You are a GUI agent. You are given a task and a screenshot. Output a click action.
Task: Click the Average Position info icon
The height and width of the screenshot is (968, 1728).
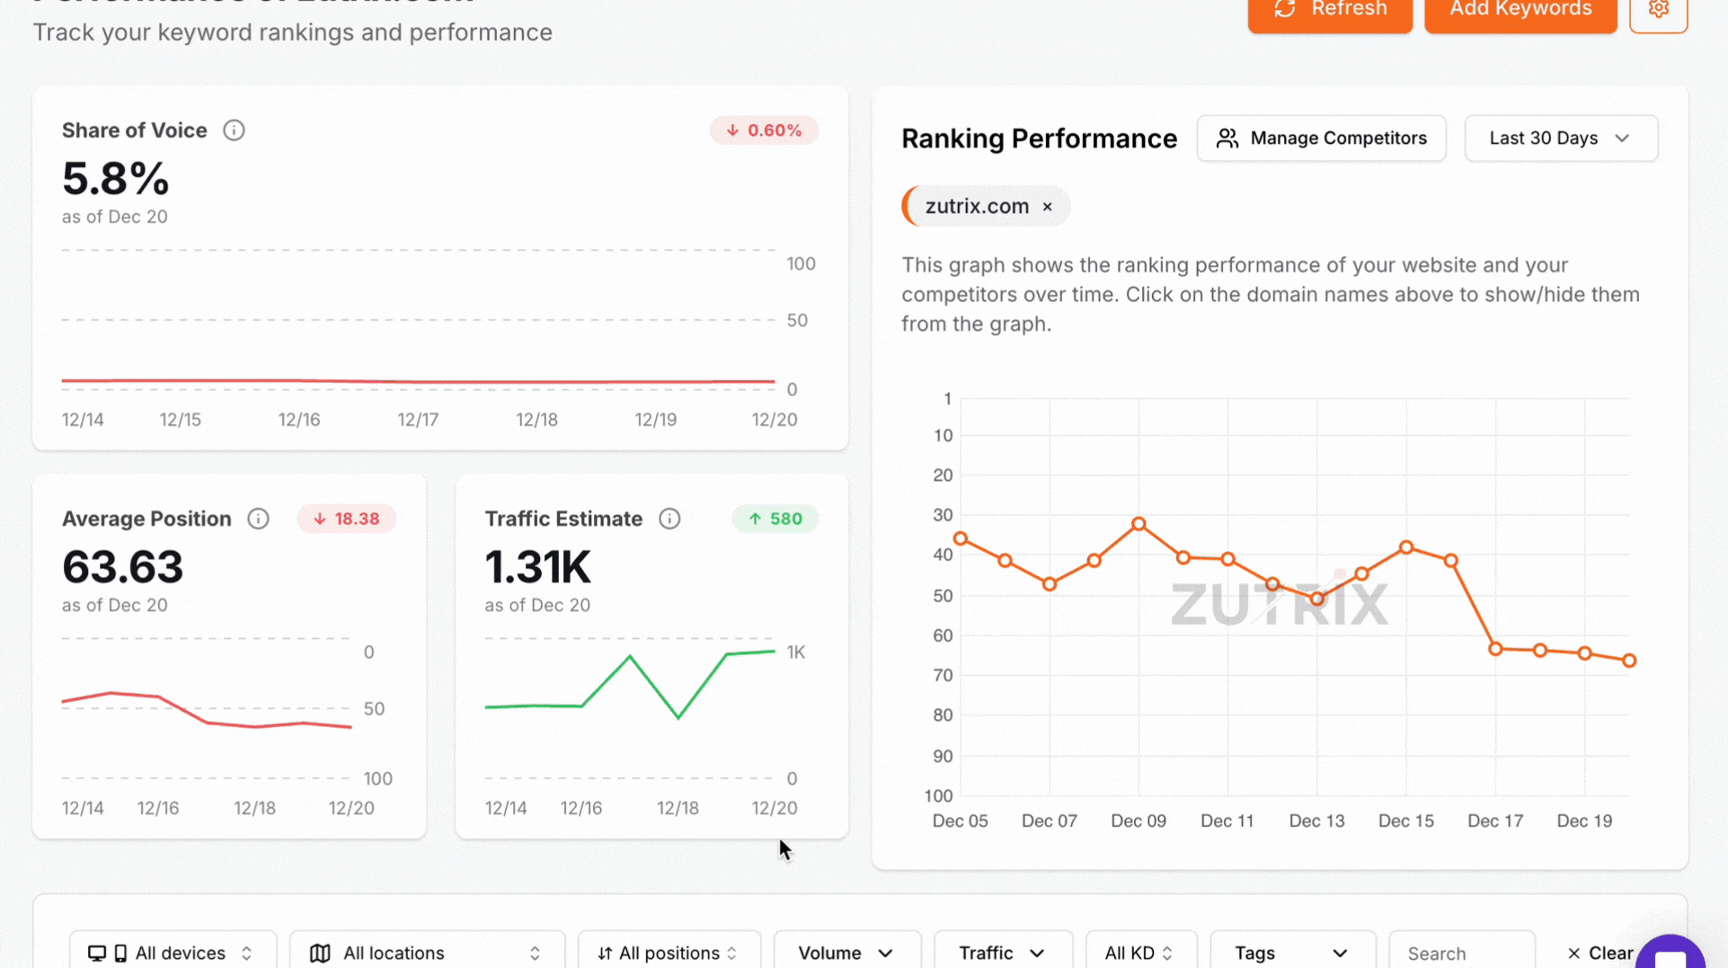point(258,518)
